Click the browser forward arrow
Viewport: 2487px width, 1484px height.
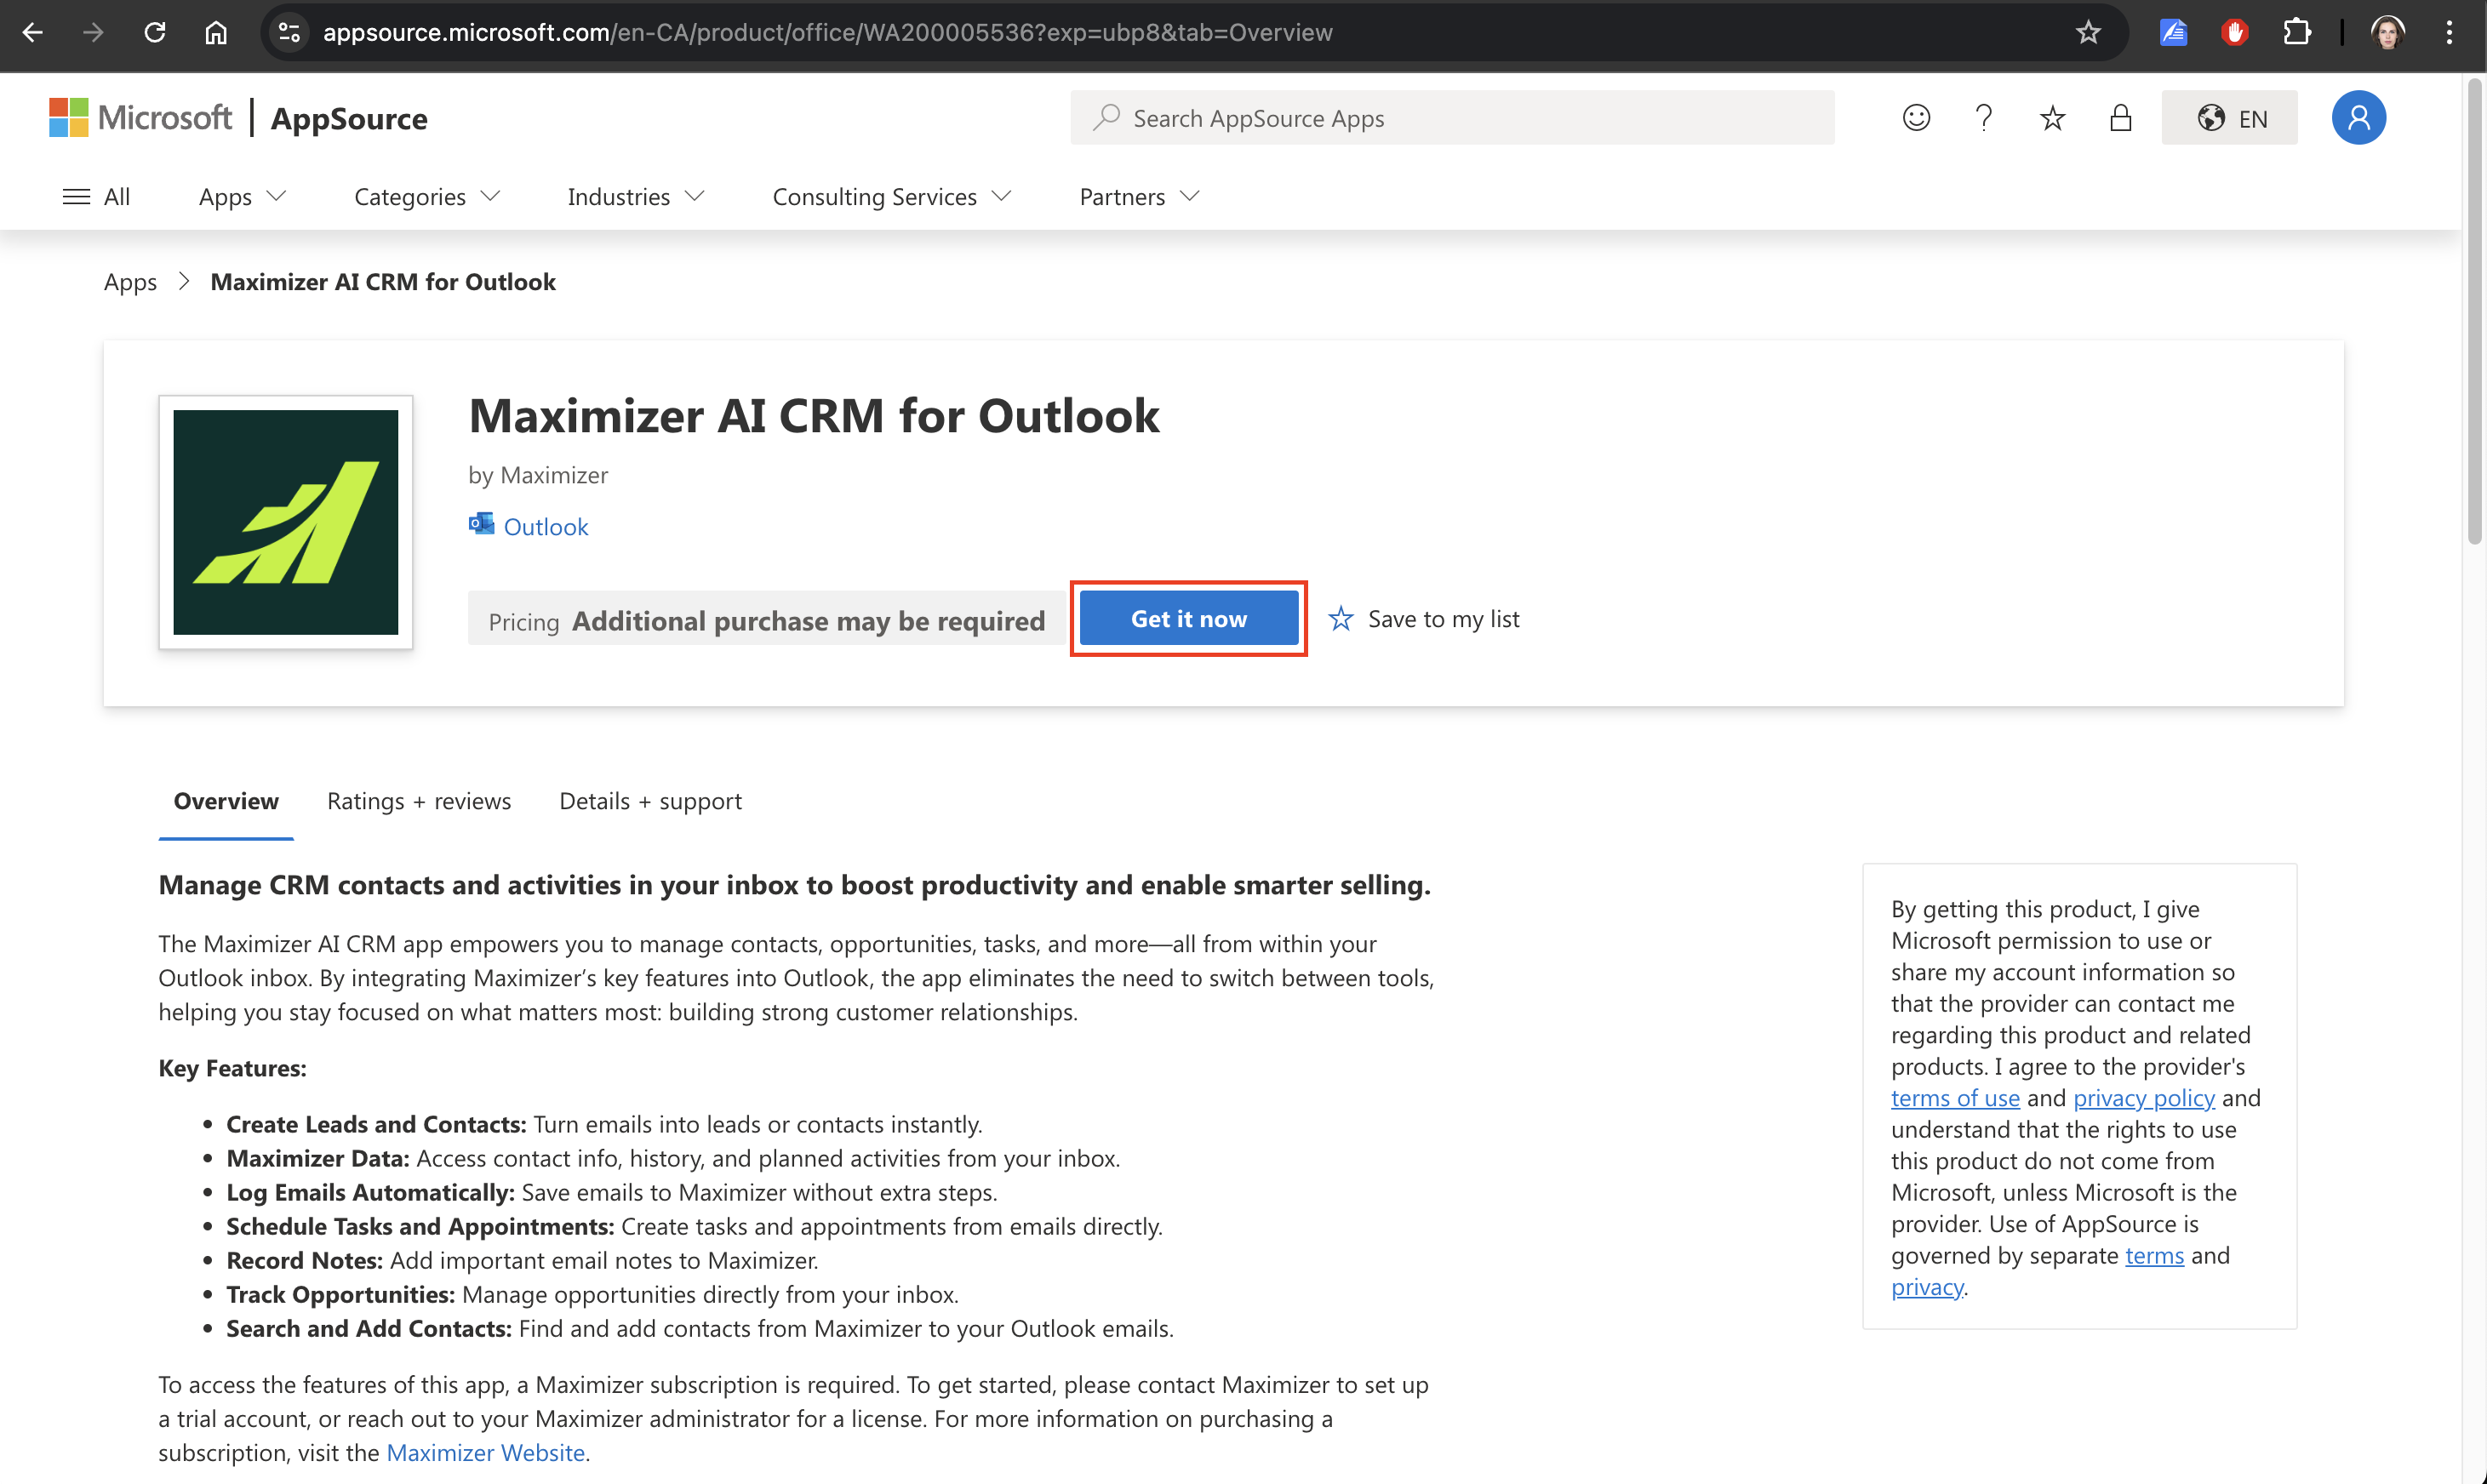pos(93,32)
